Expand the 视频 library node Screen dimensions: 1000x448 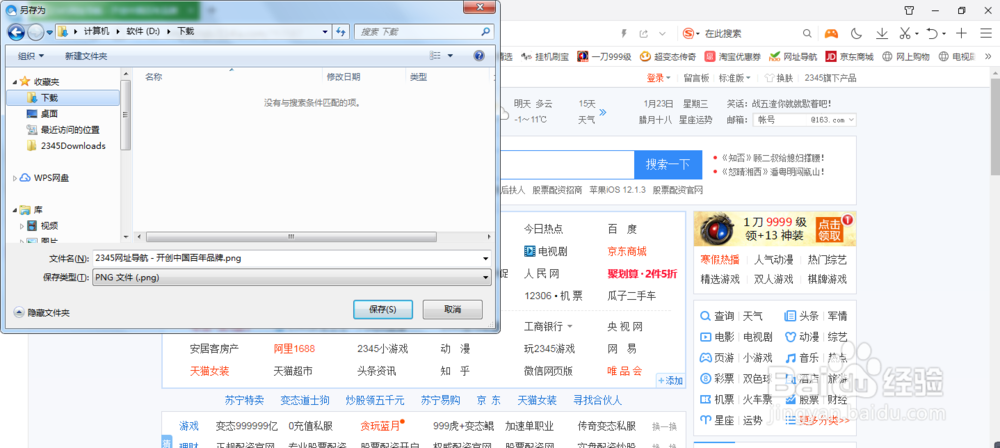(22, 225)
